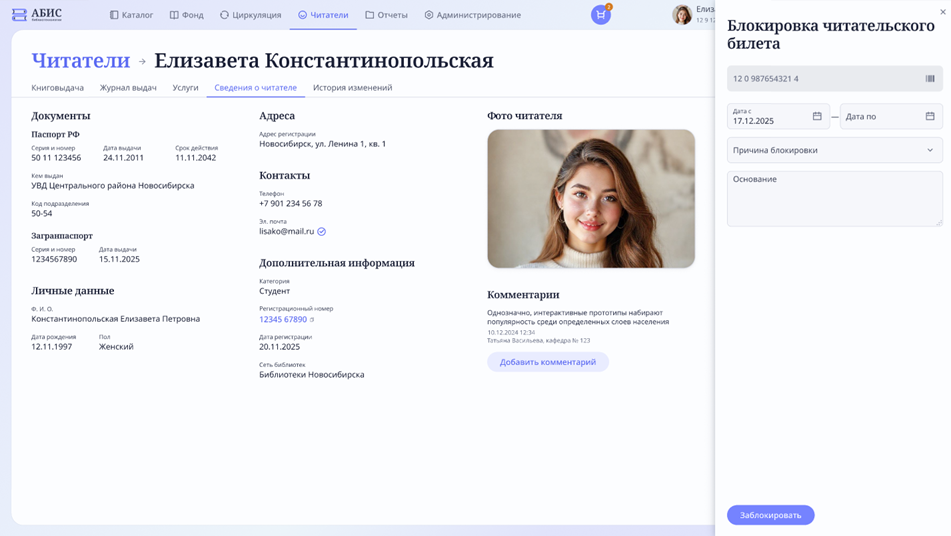Select Сведения о читателе tab
This screenshot has width=951, height=536.
[x=255, y=87]
